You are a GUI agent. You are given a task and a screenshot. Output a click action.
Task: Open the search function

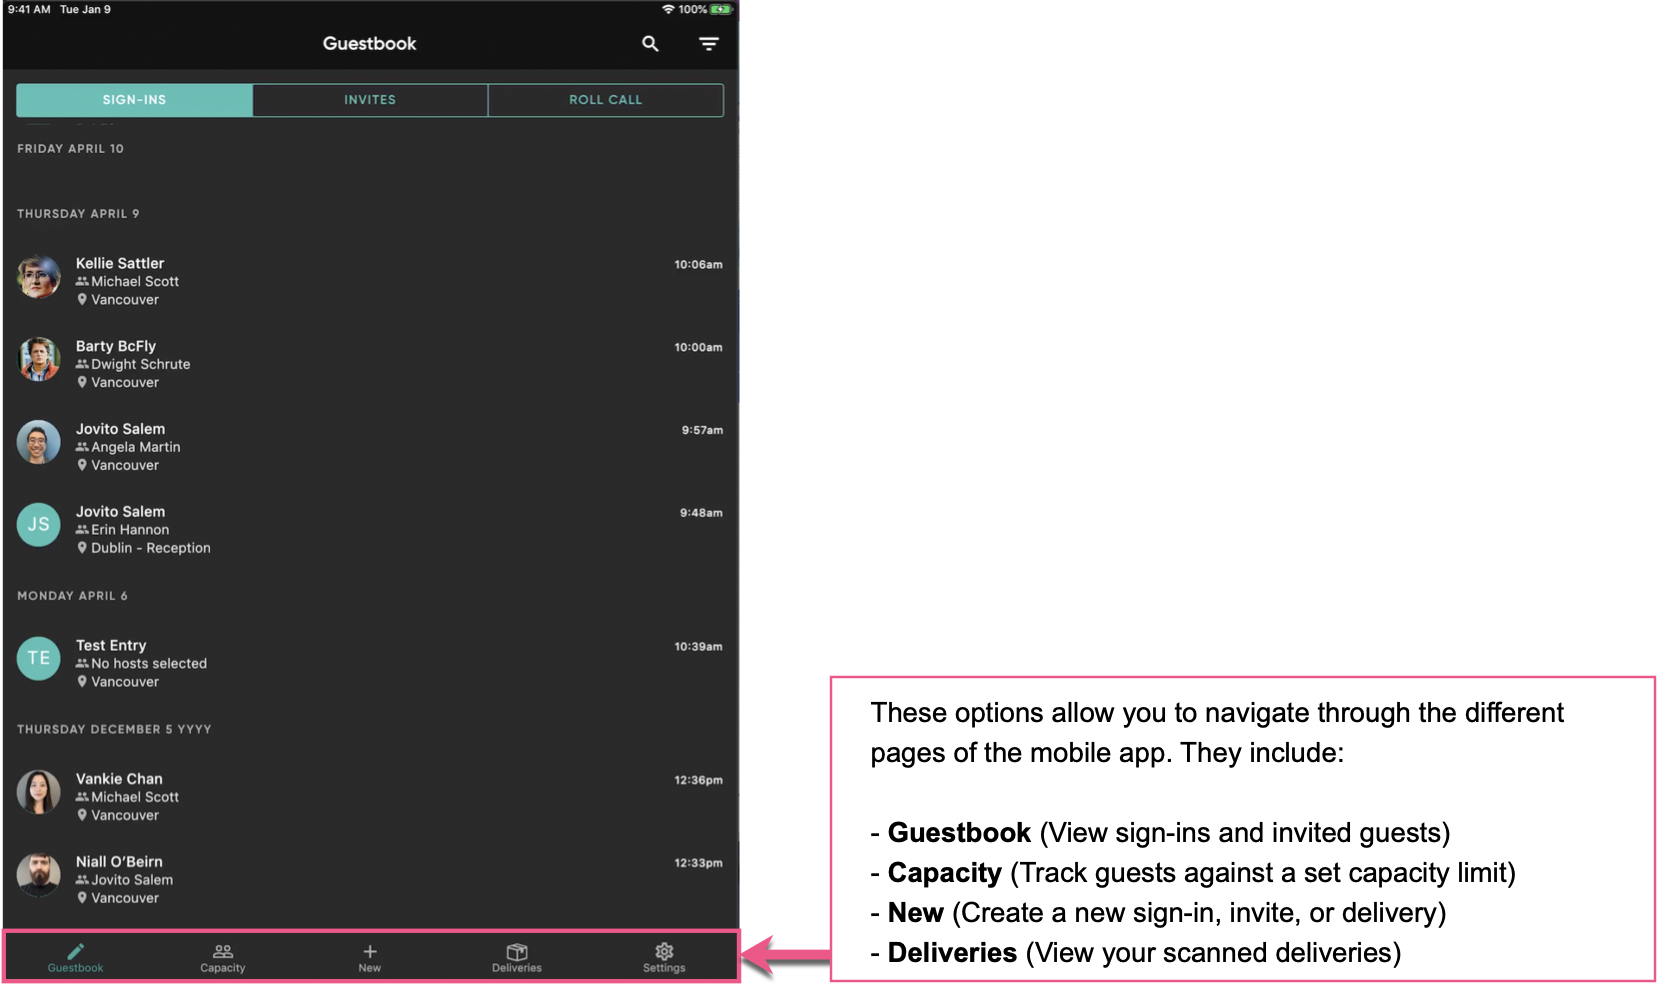click(x=649, y=44)
